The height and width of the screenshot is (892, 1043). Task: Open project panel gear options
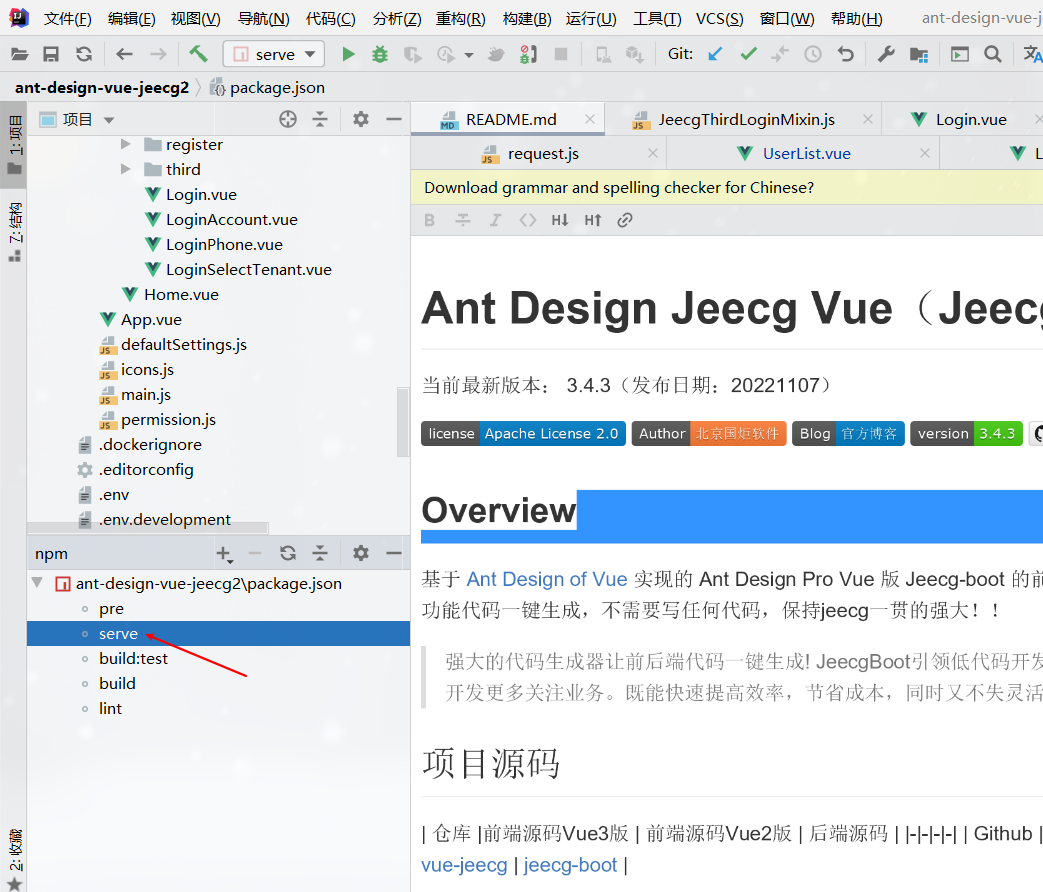tap(361, 119)
